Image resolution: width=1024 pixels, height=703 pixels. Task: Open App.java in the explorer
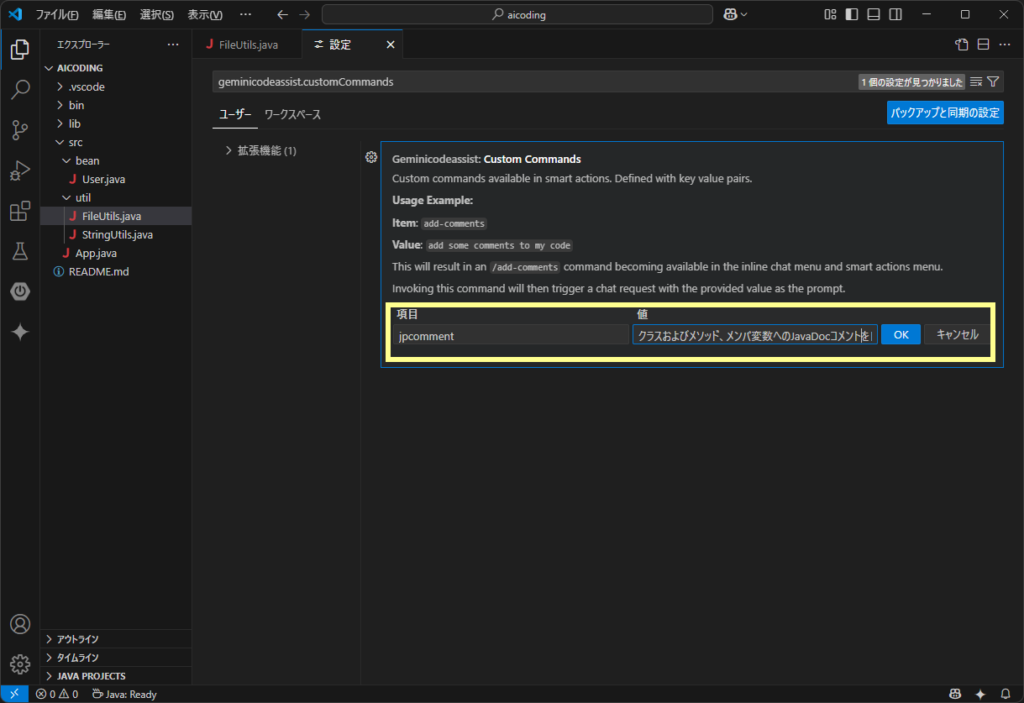(x=95, y=253)
